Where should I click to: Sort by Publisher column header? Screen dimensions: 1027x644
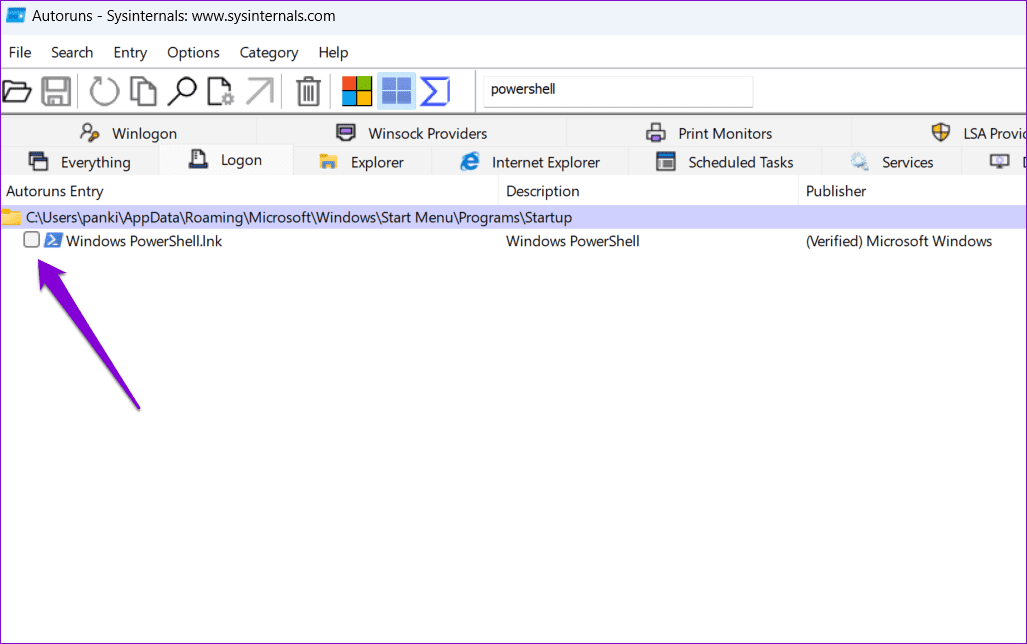912,191
